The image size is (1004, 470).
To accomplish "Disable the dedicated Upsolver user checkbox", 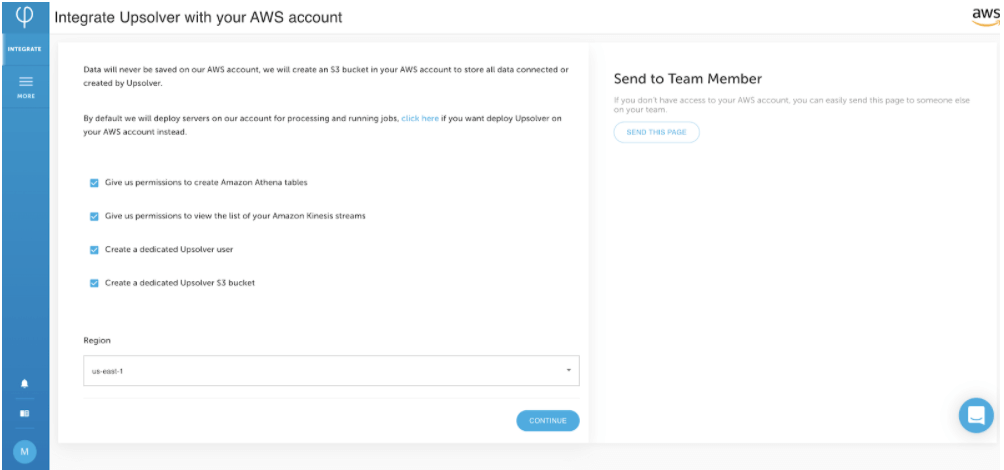I will pos(94,249).
